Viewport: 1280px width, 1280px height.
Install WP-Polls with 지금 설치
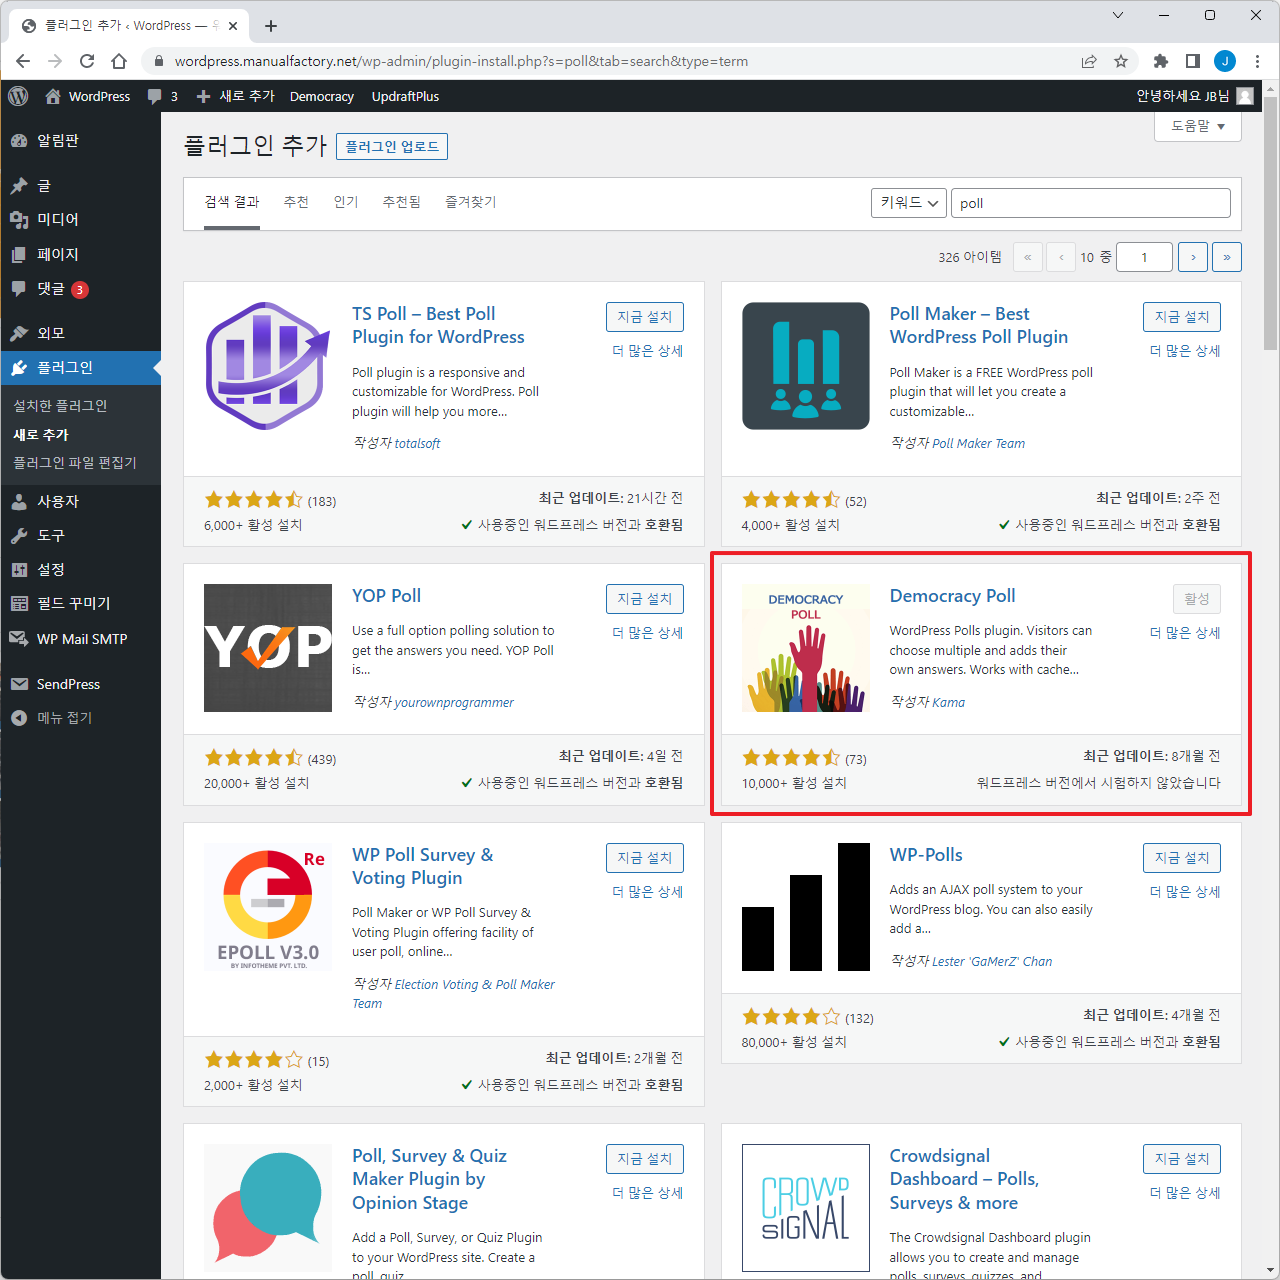tap(1182, 858)
